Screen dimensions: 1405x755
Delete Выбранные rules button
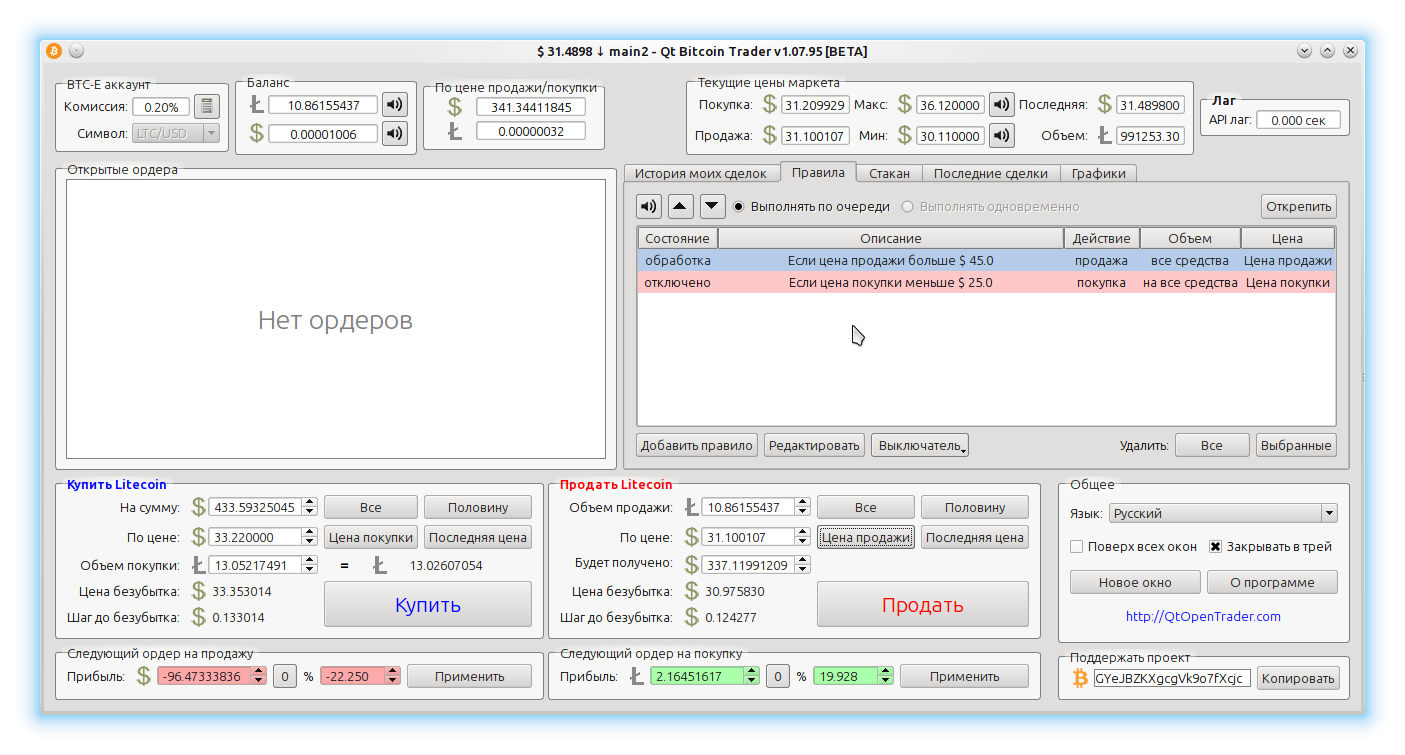click(x=1296, y=445)
